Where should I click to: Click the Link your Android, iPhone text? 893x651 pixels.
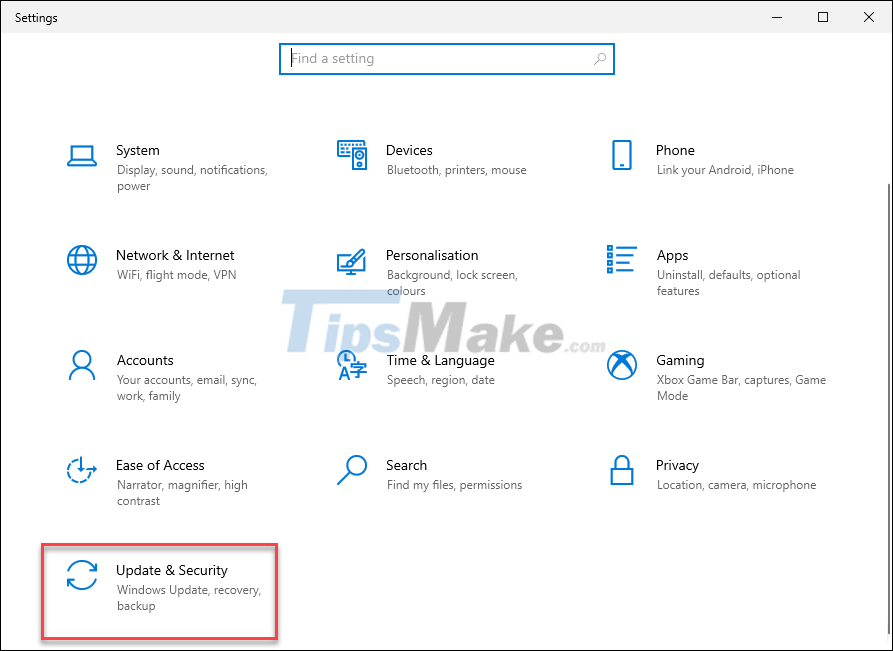pos(728,170)
